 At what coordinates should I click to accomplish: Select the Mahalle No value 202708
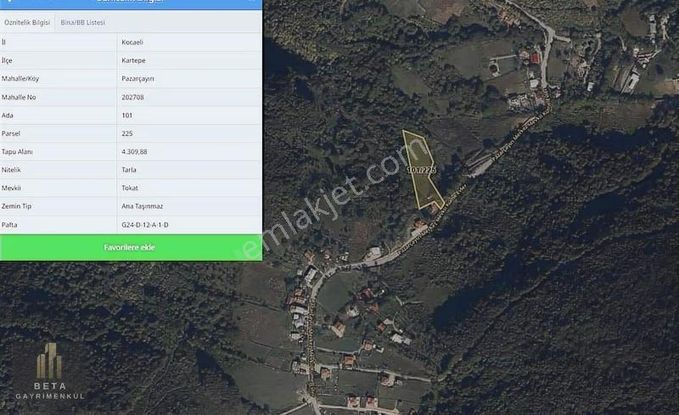[133, 97]
